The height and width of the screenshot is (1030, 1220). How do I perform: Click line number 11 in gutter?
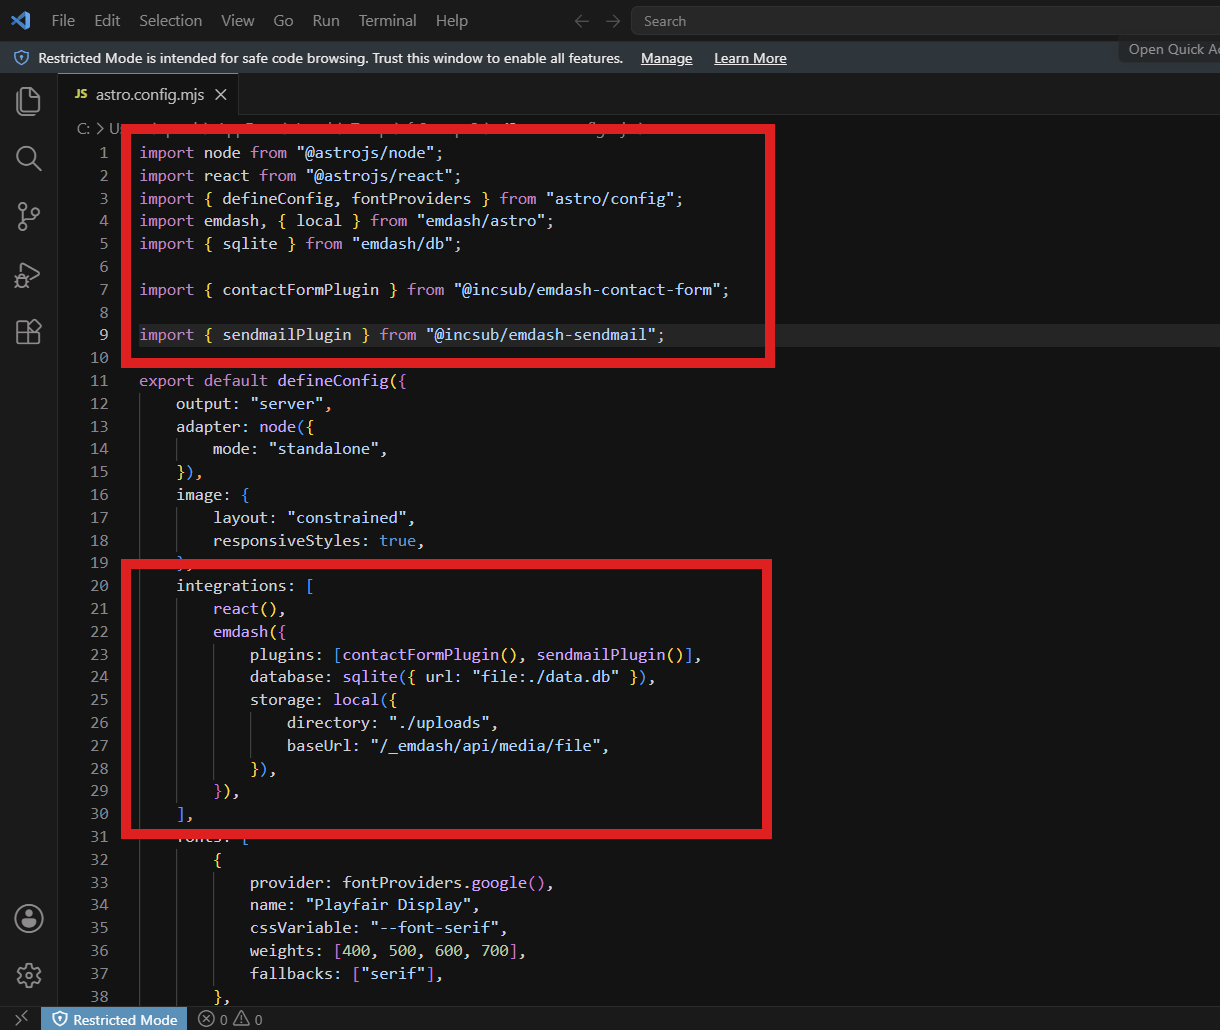coord(98,380)
